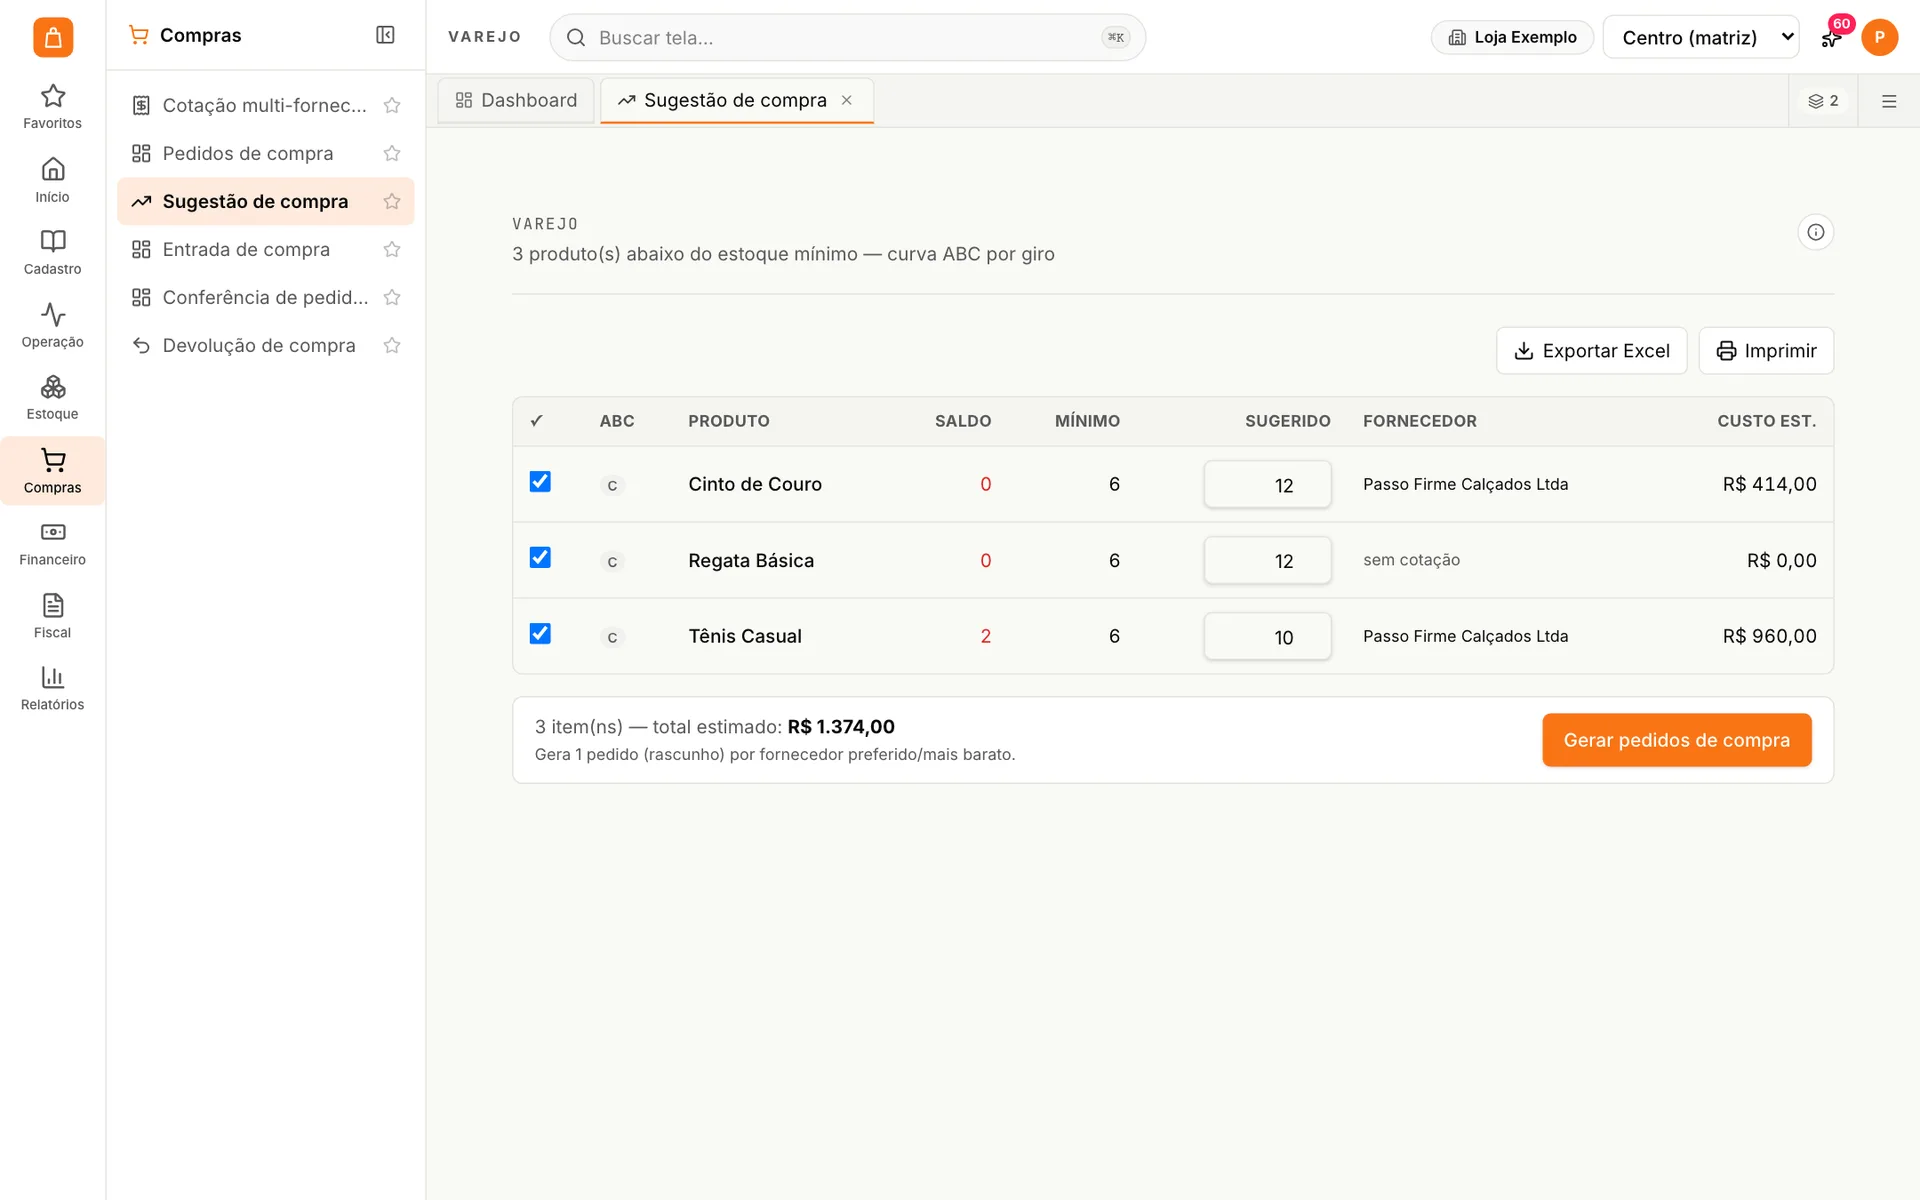The width and height of the screenshot is (1920, 1200).
Task: Click the VAREJO label in top bar
Action: 484,37
